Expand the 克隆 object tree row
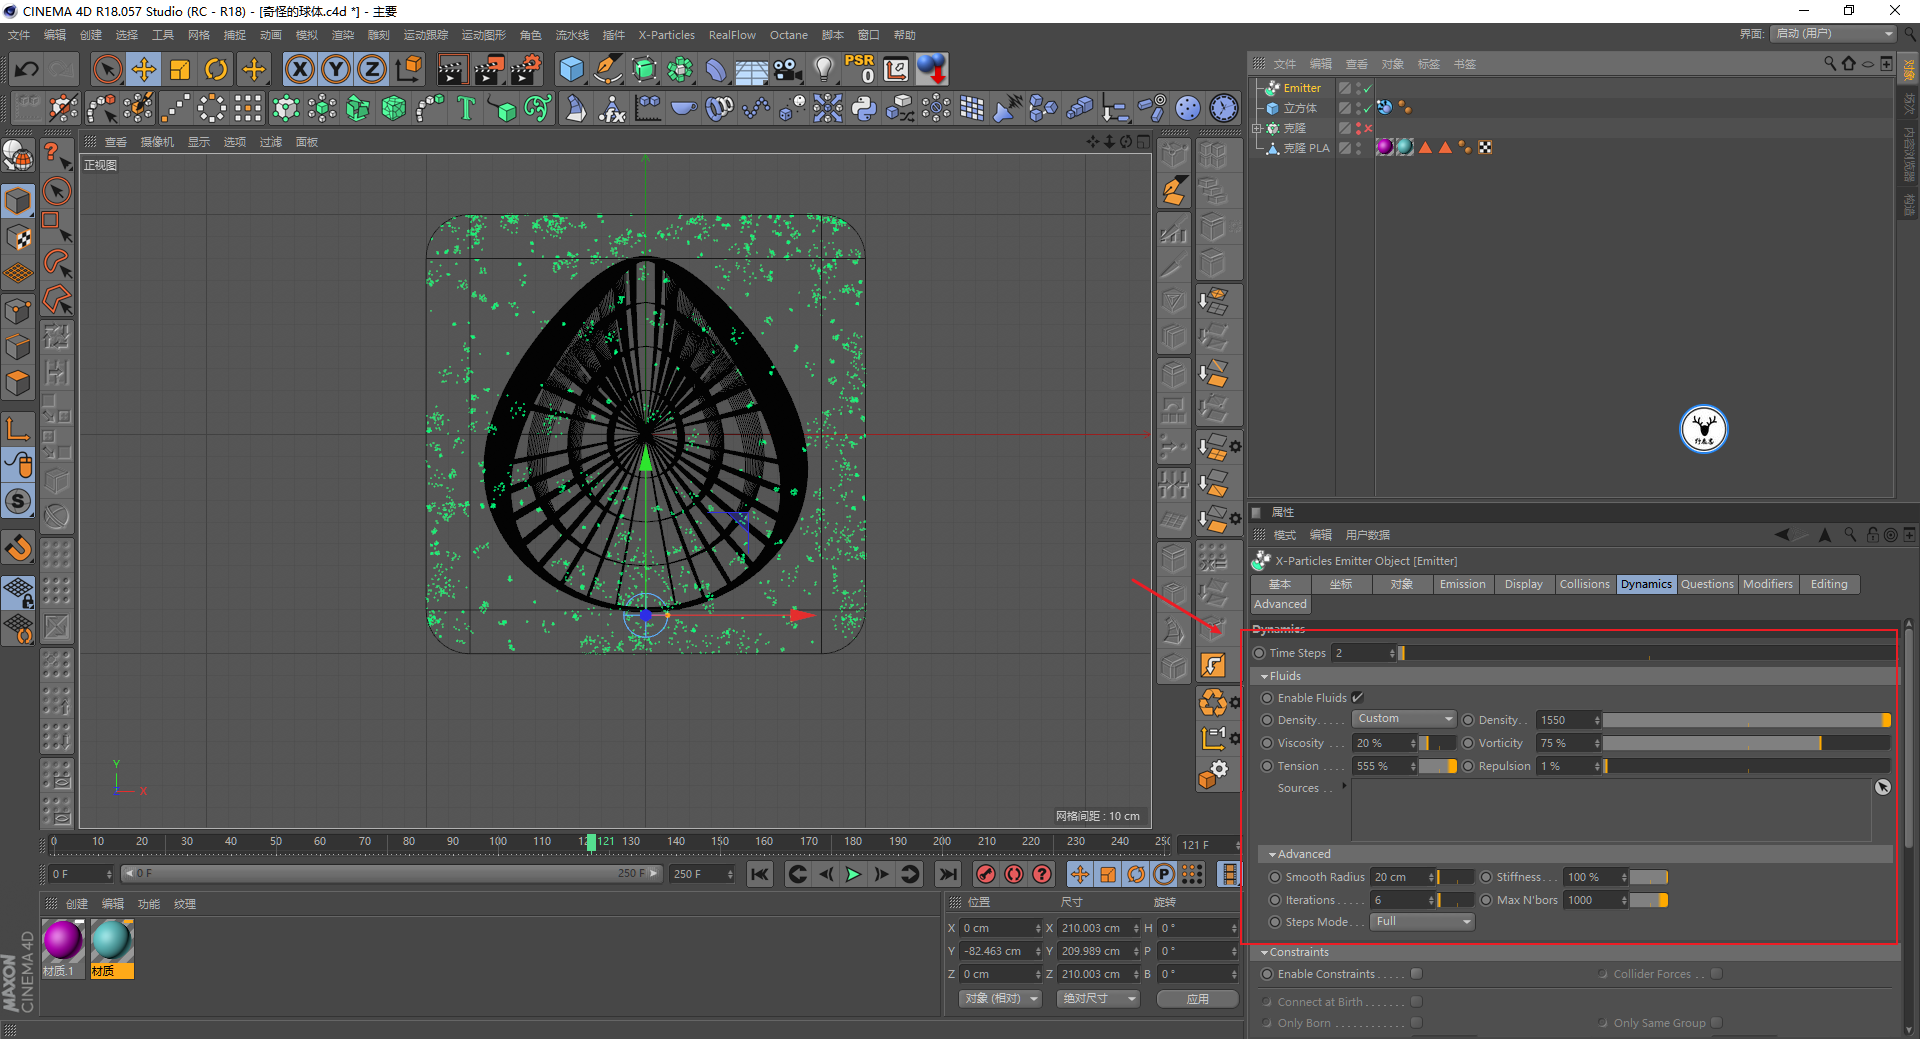The image size is (1920, 1039). (x=1257, y=128)
